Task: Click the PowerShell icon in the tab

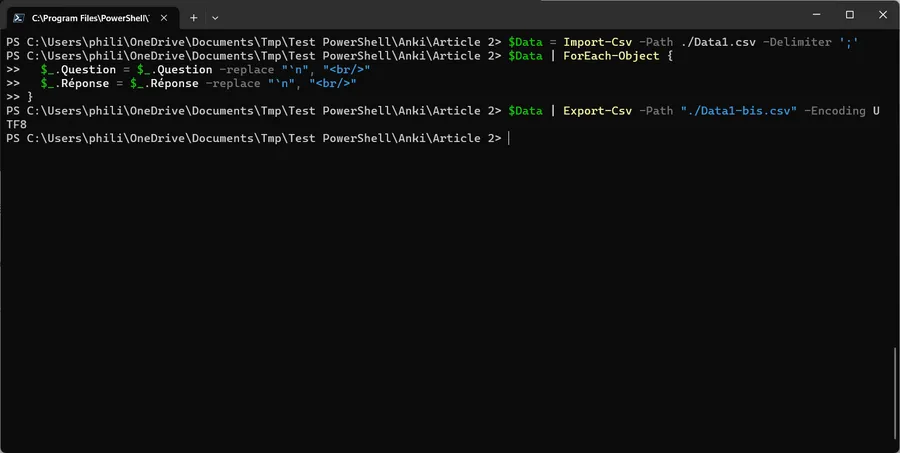Action: 17,17
